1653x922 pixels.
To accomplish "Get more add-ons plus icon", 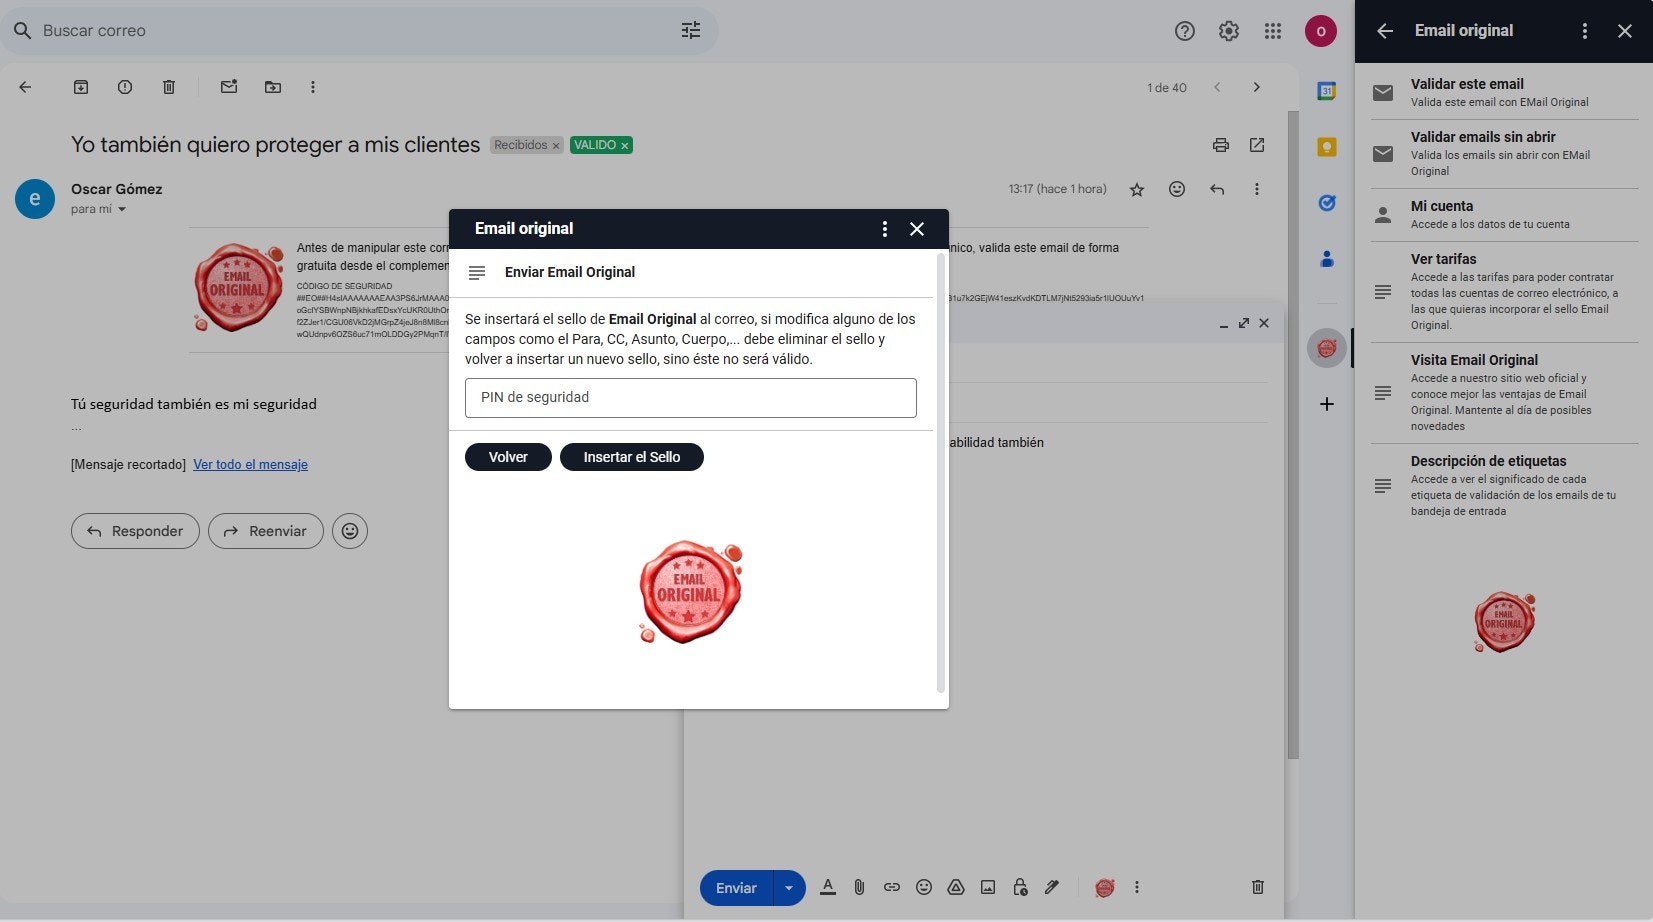I will coord(1327,404).
